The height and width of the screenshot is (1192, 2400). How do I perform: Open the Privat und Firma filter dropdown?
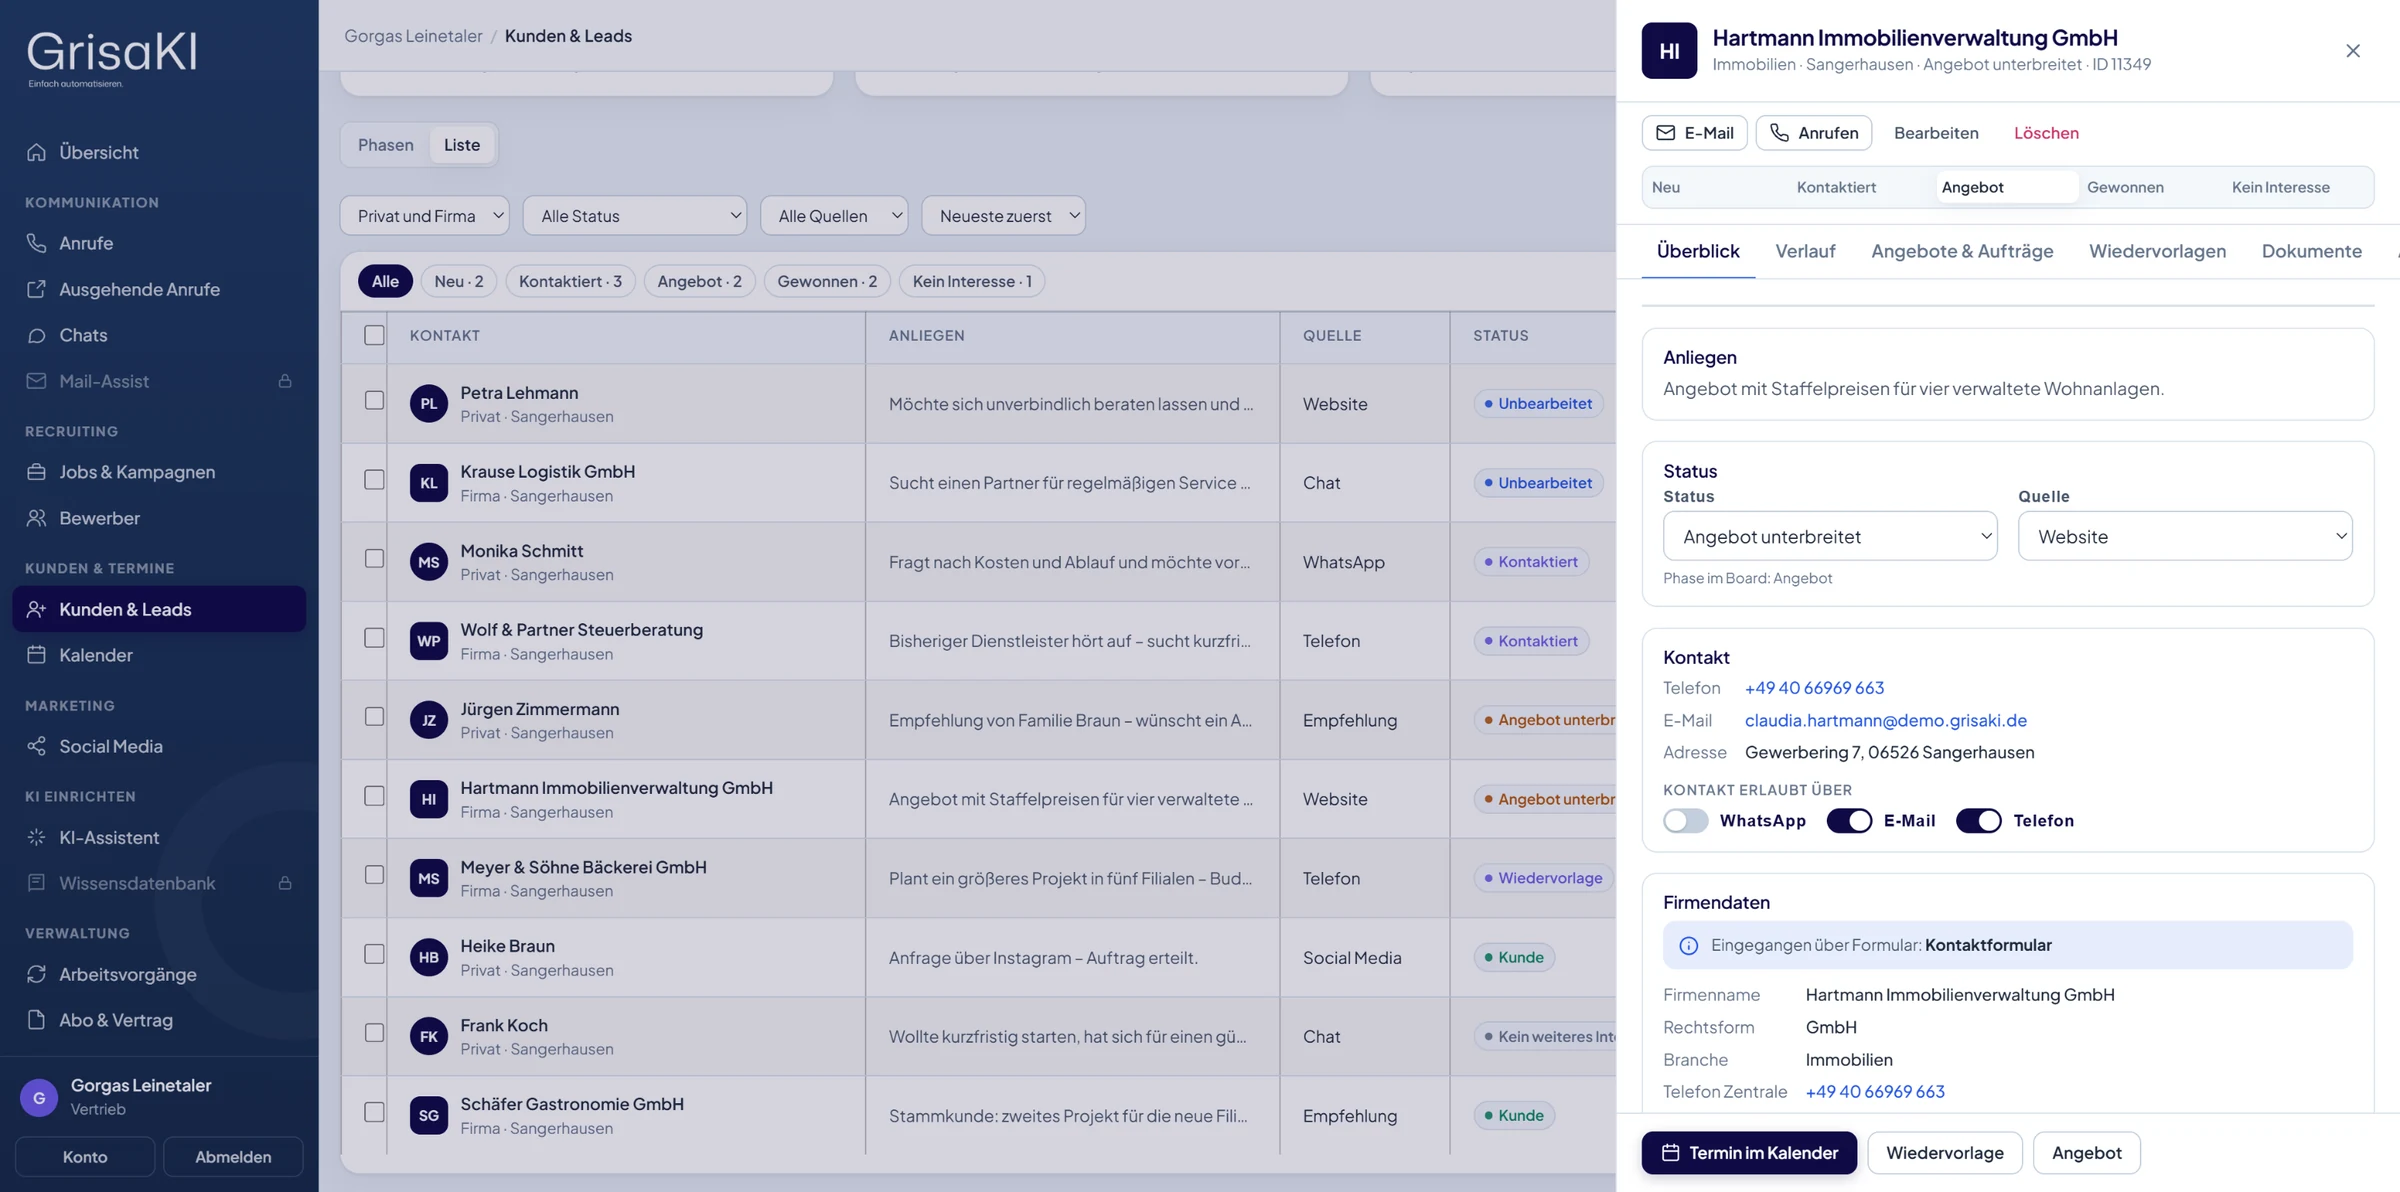coord(425,216)
